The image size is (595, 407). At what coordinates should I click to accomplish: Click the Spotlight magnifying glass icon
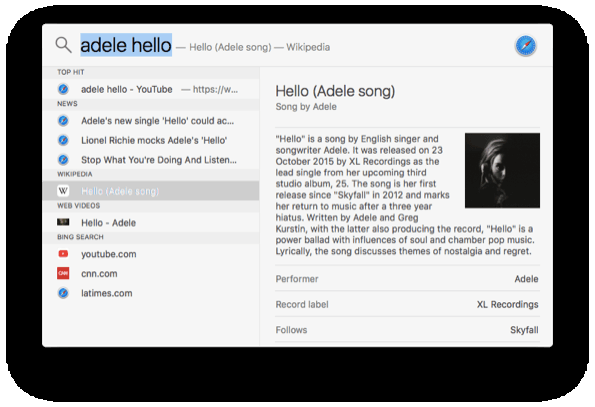tap(63, 45)
